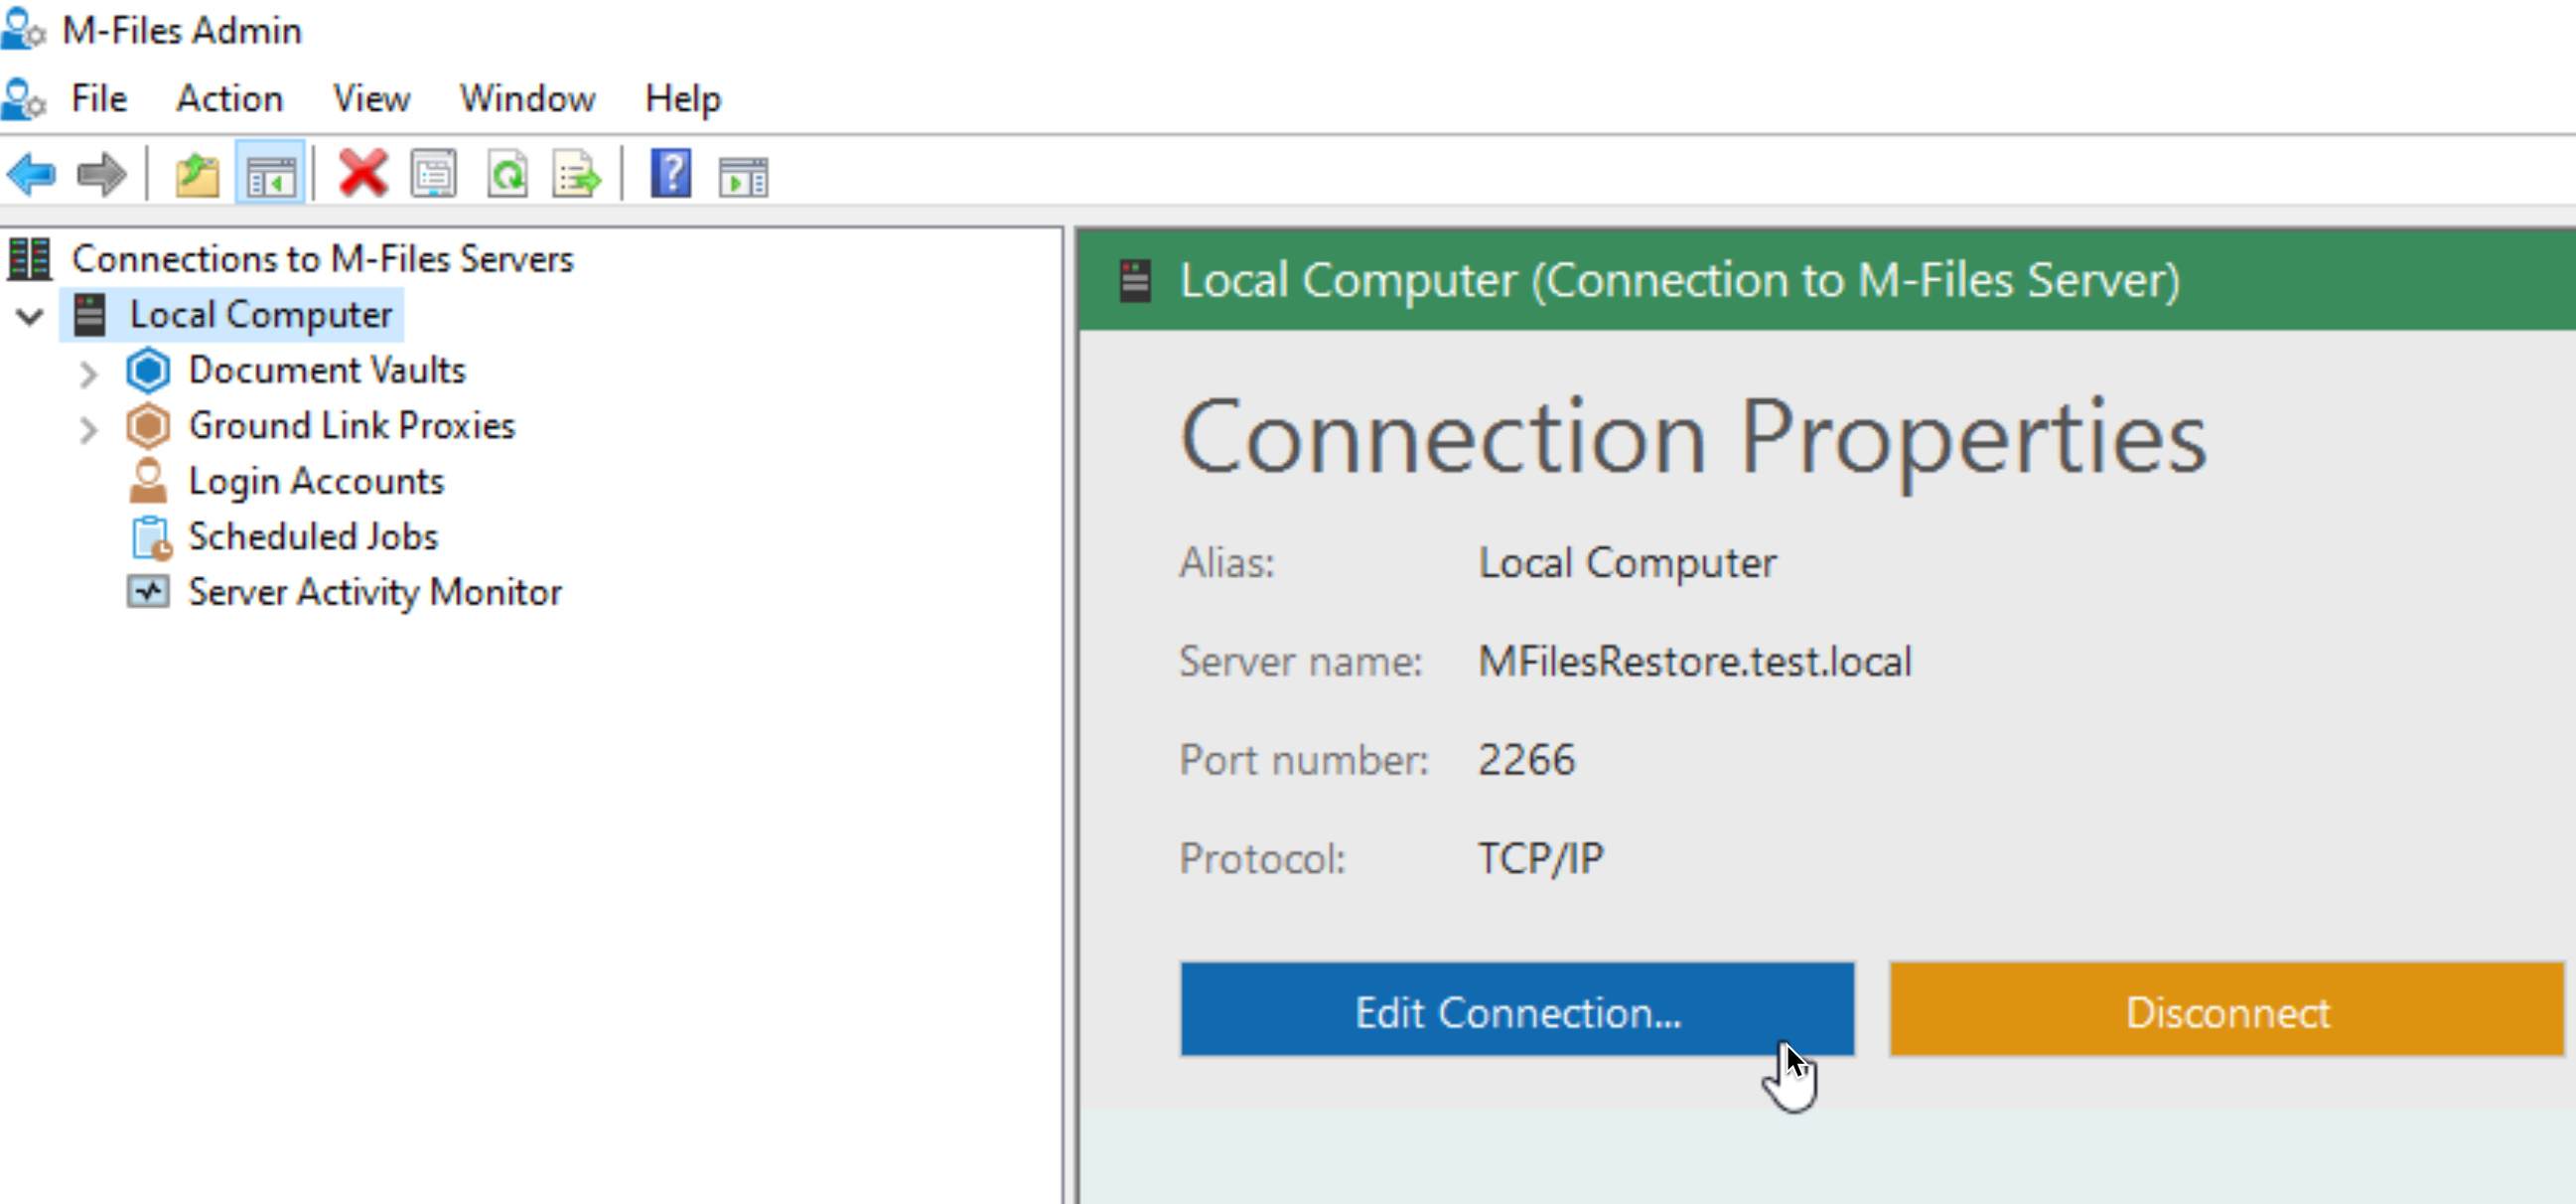
Task: Select Local Computer in the tree
Action: (x=261, y=315)
